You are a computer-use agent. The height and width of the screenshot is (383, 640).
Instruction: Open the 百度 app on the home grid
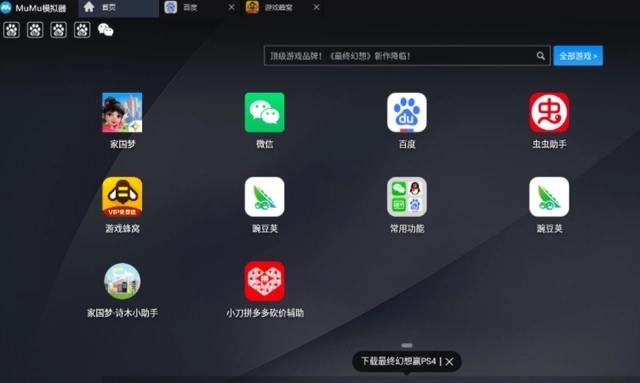[x=407, y=113]
